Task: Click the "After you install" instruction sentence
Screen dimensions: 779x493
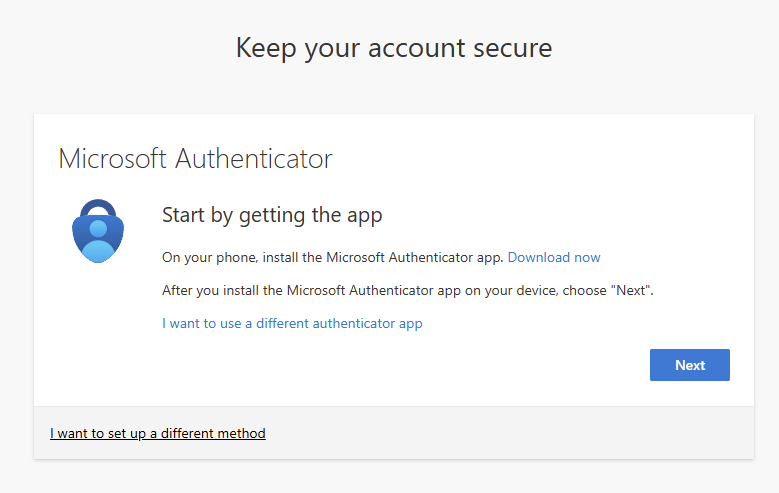Action: 407,290
